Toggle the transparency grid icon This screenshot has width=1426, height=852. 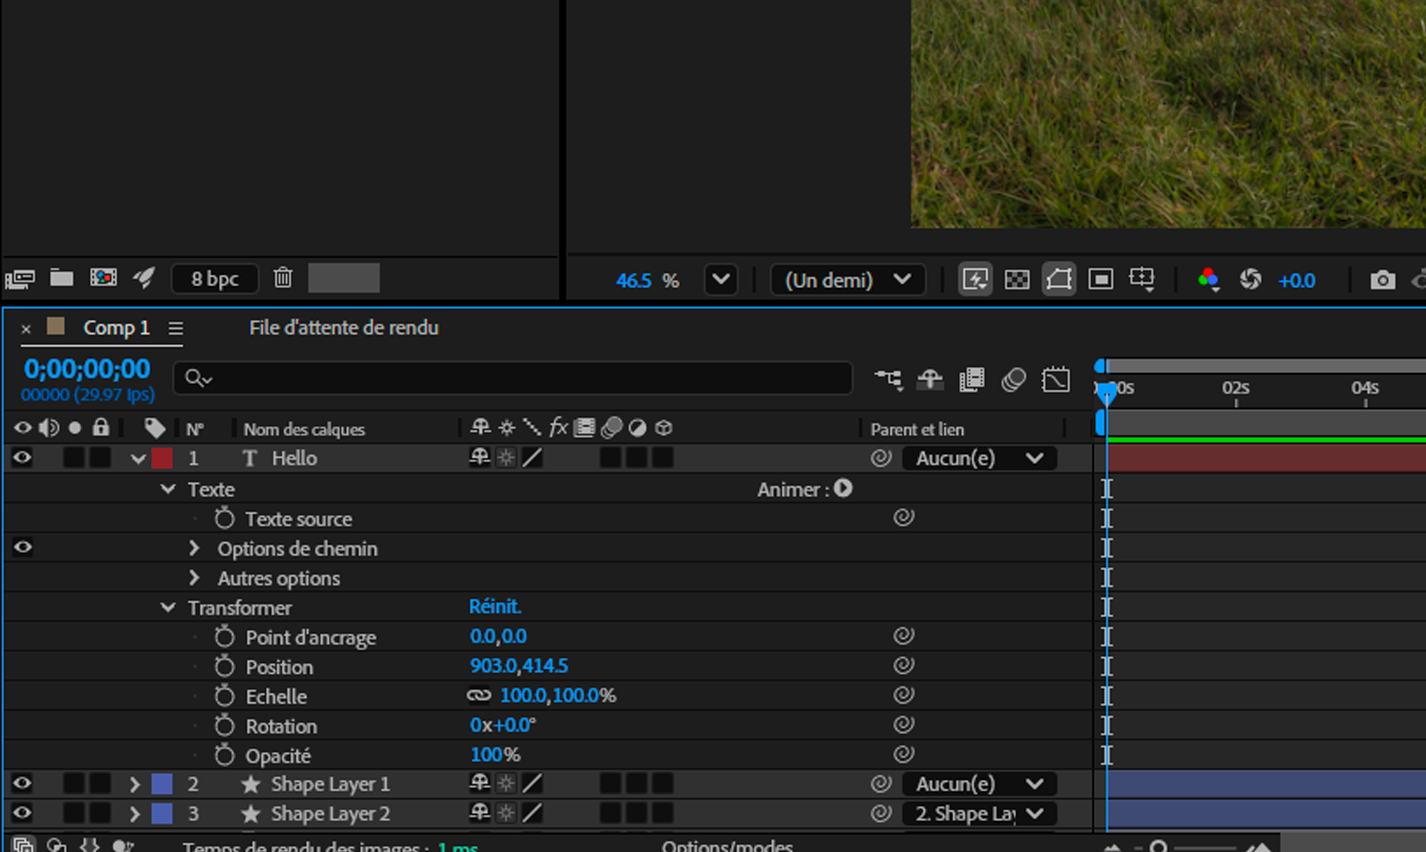pos(1017,280)
